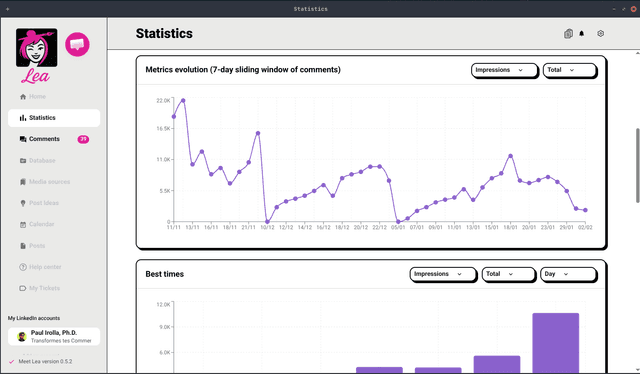This screenshot has height=374, width=640.
Task: Click the zero data point at 10/12
Action: point(267,222)
